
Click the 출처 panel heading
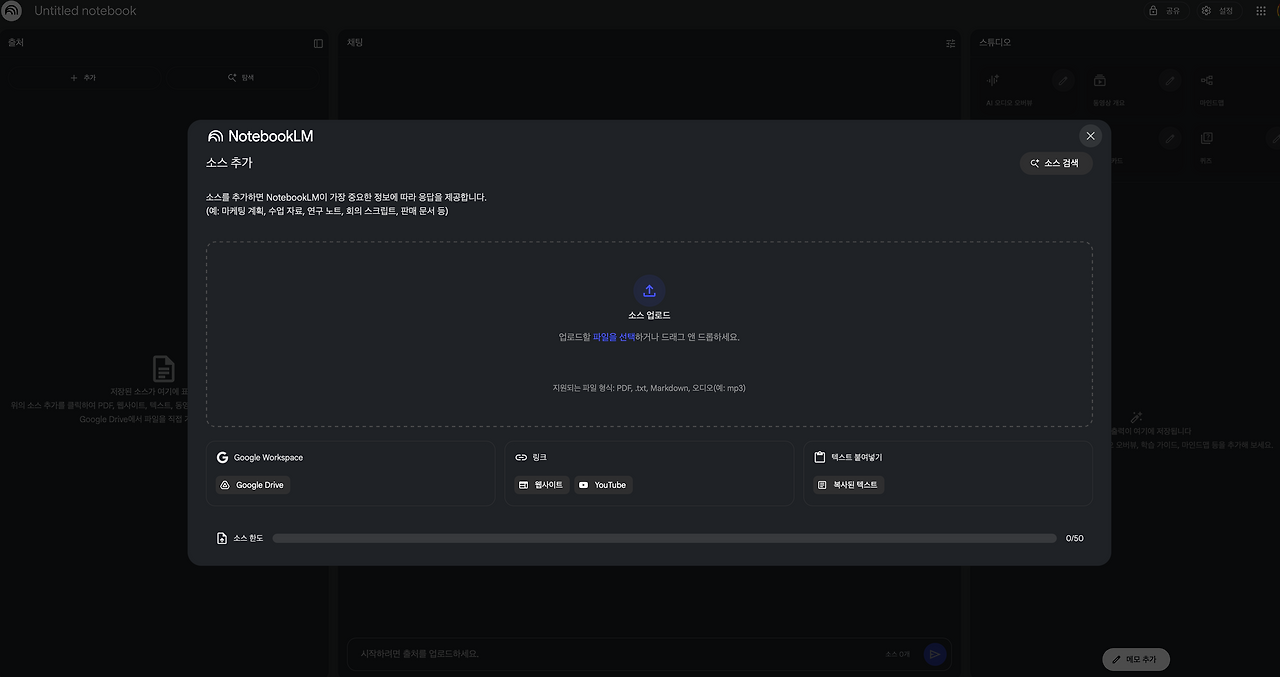(16, 43)
